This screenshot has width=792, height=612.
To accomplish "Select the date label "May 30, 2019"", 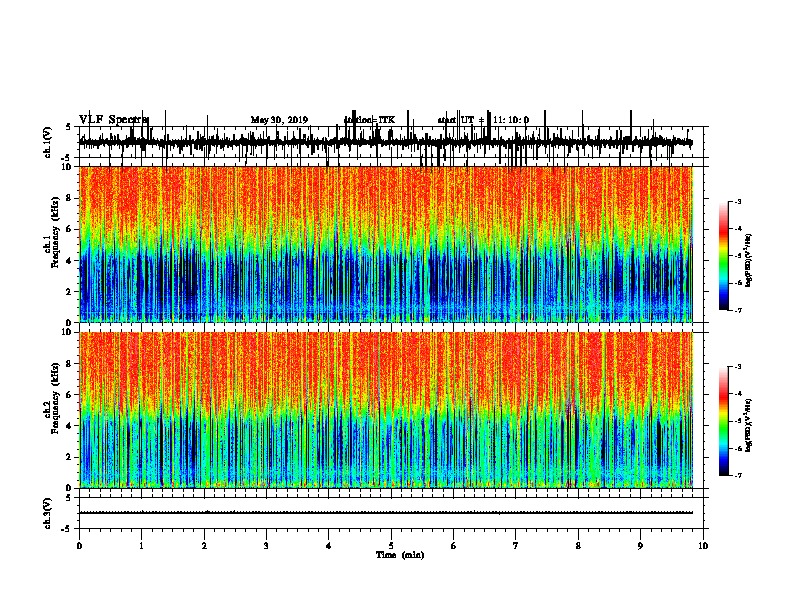I will point(279,120).
